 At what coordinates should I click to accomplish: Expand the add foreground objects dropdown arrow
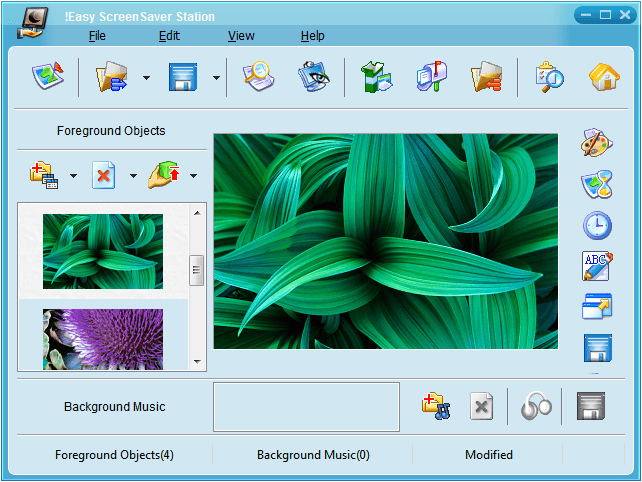click(x=73, y=176)
